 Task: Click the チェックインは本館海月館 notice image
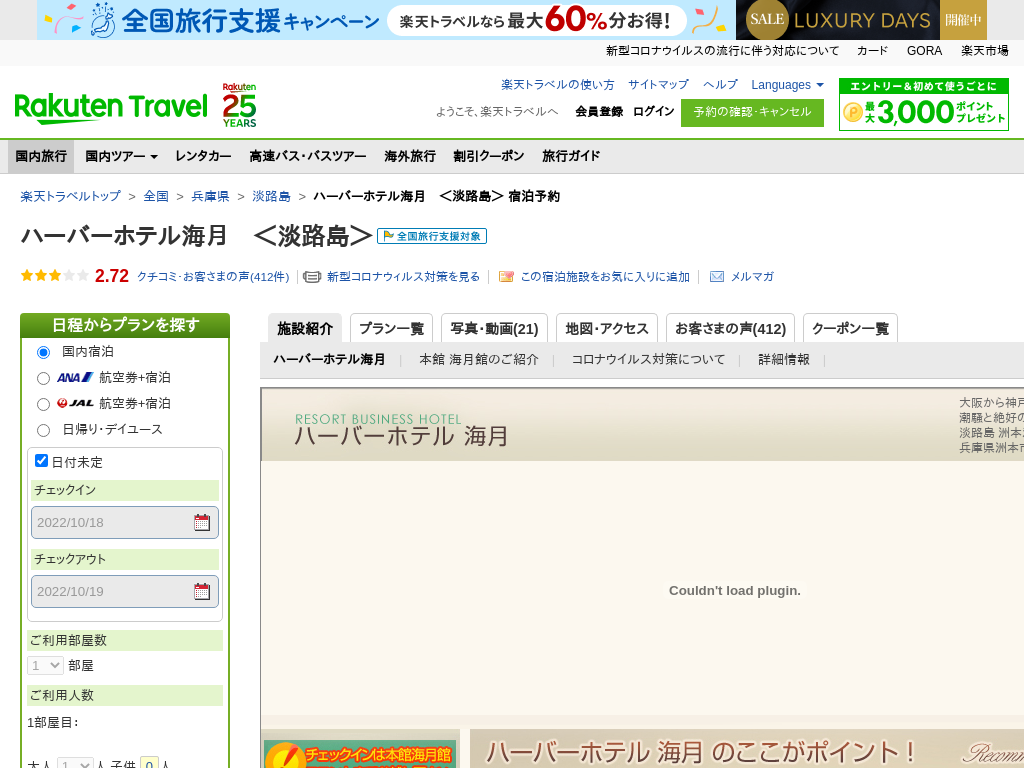360,754
